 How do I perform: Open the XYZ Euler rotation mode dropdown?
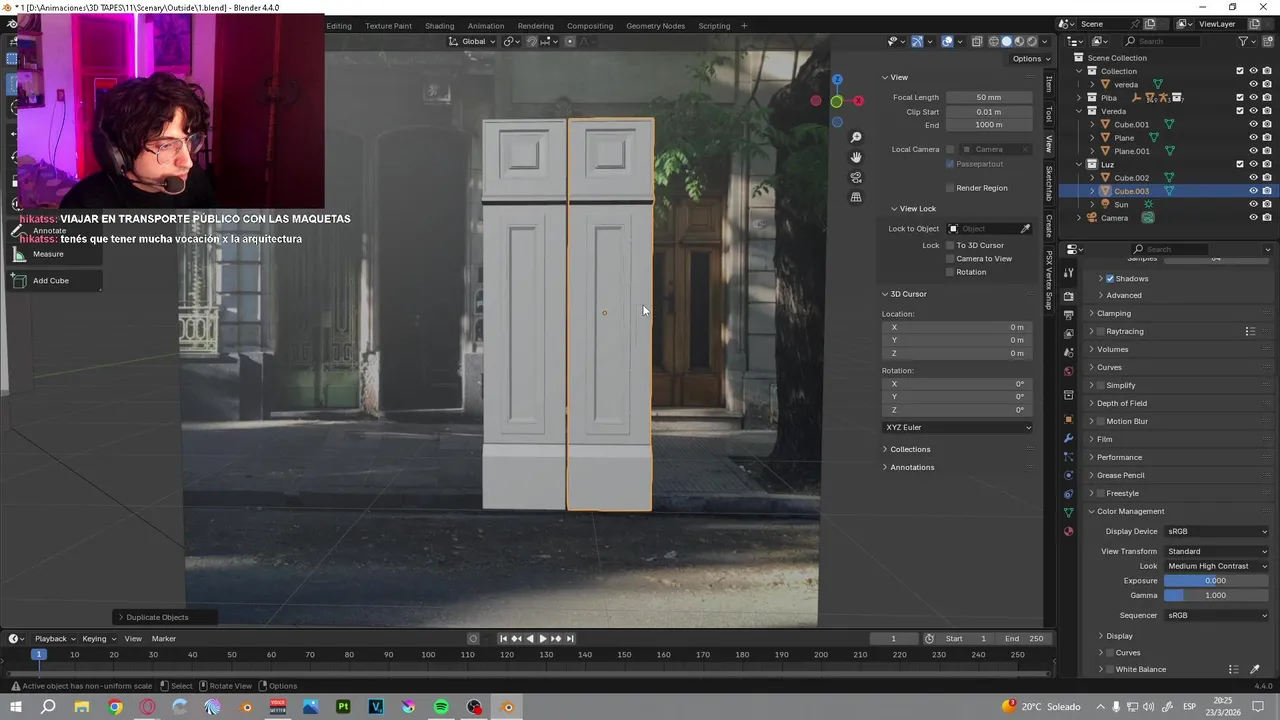(958, 428)
